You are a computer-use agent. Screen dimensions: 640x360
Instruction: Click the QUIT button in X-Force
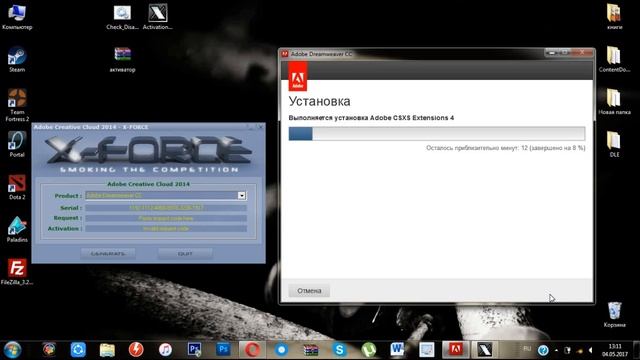pyautogui.click(x=185, y=253)
